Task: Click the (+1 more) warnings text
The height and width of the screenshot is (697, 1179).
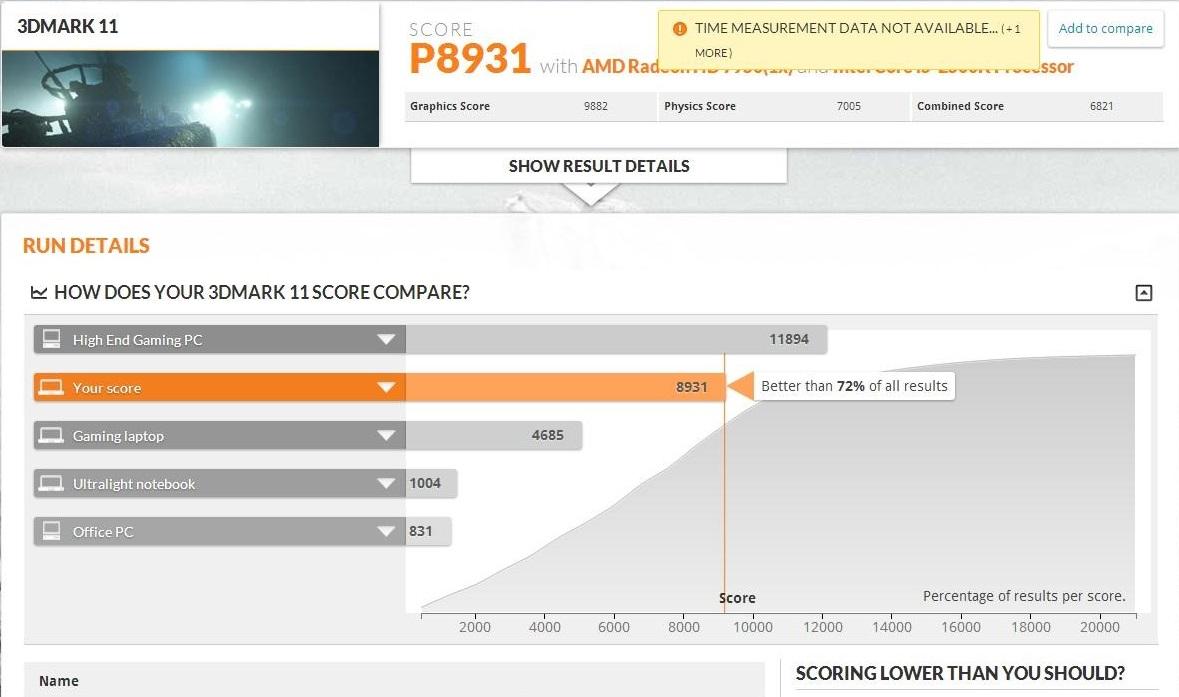Action: pos(857,40)
